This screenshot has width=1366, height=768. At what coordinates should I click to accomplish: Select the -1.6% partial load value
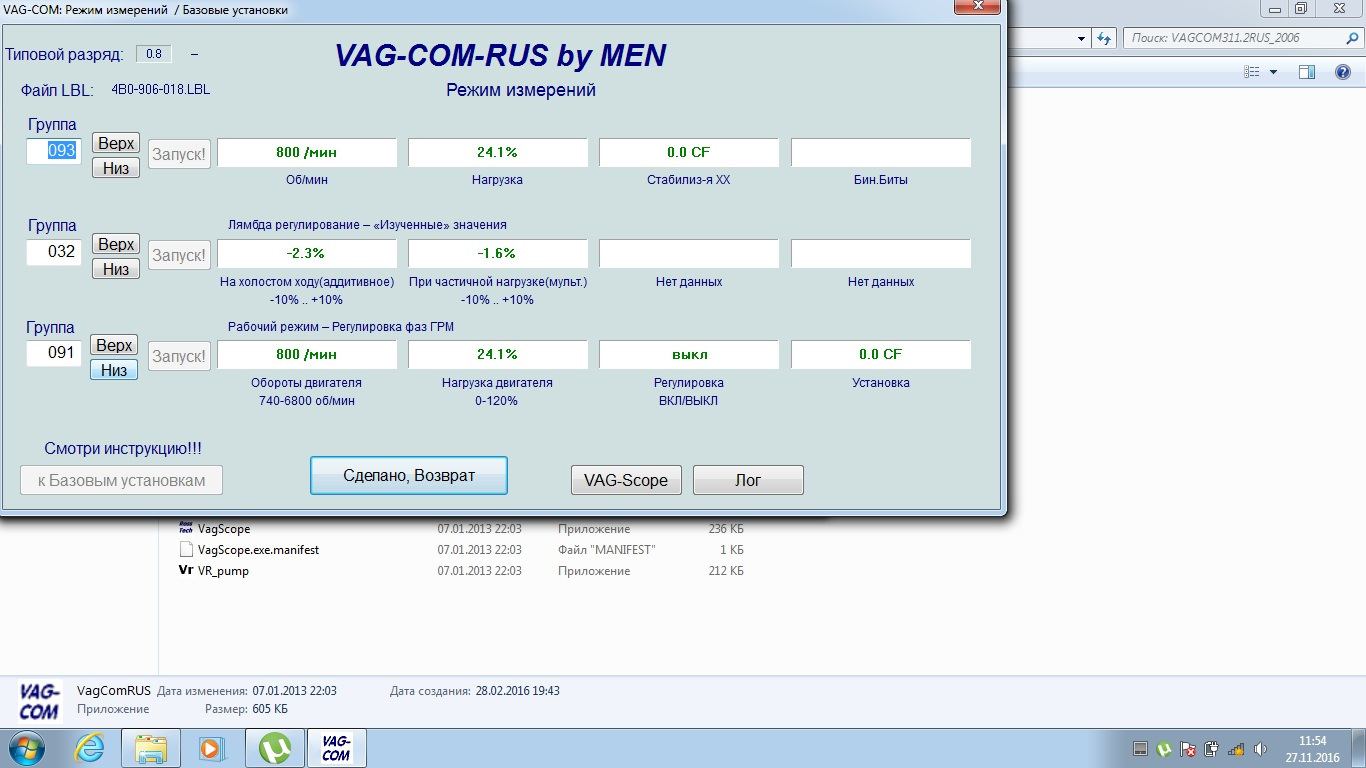click(x=498, y=254)
